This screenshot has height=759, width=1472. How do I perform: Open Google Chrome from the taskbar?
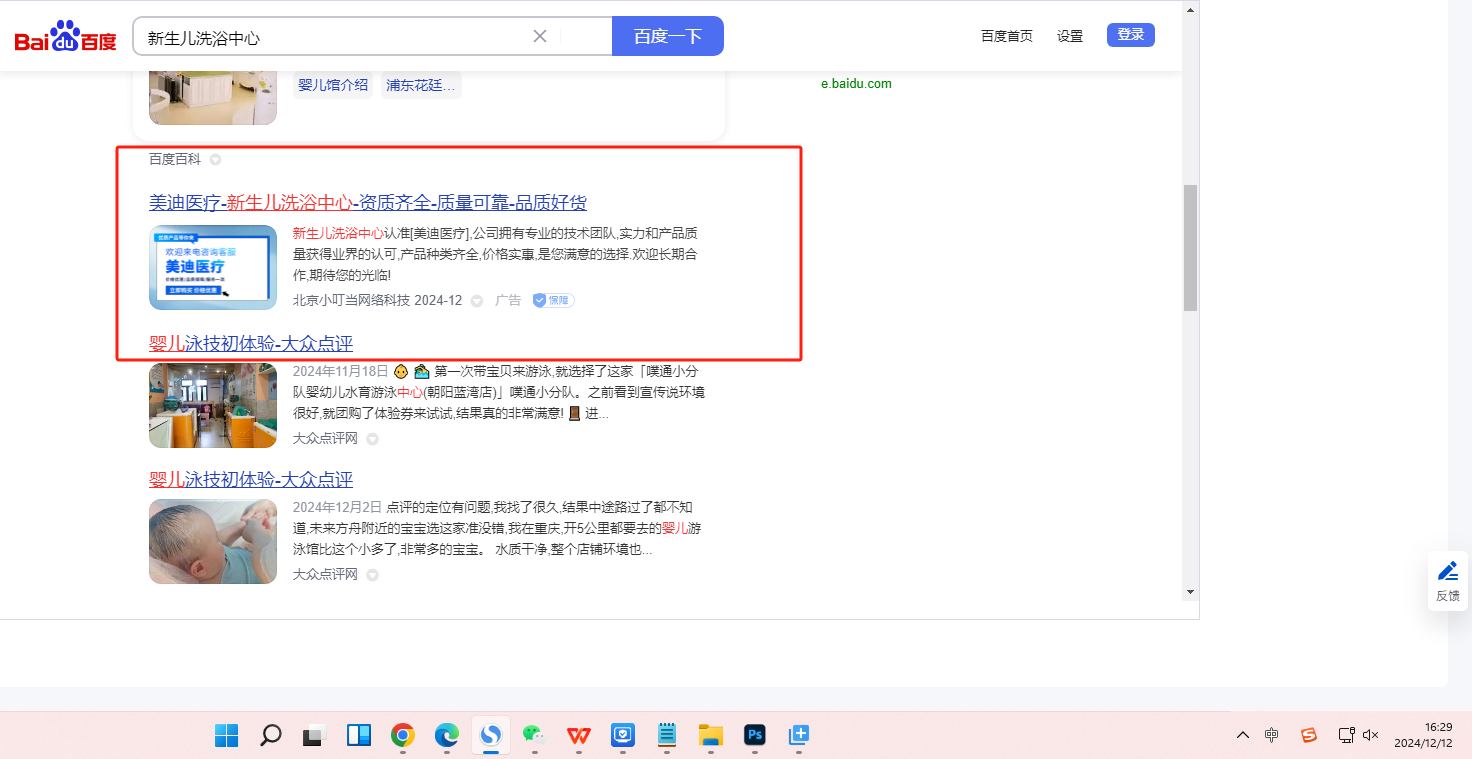tap(403, 736)
